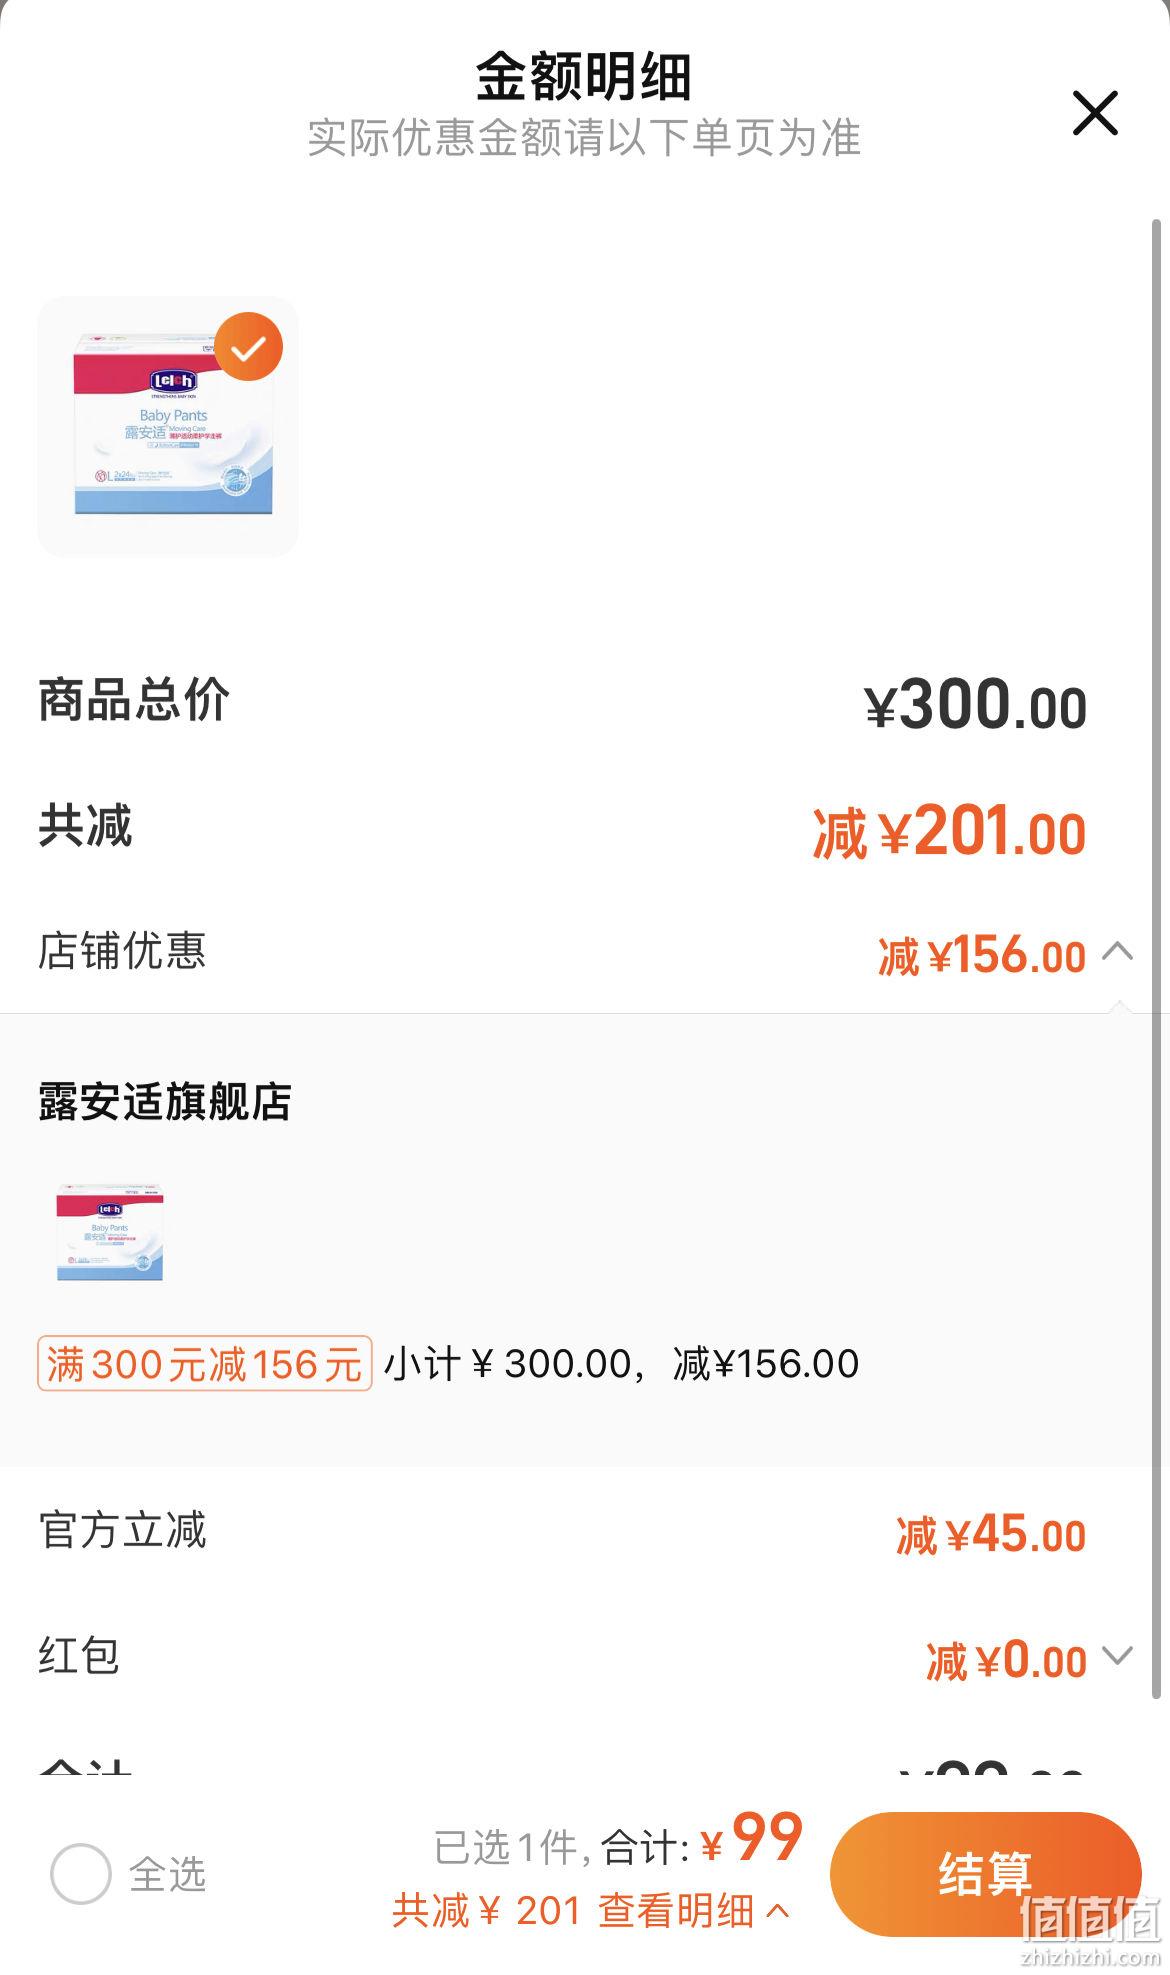
Task: Close the 金额明细 panel with X icon
Action: pyautogui.click(x=1094, y=112)
